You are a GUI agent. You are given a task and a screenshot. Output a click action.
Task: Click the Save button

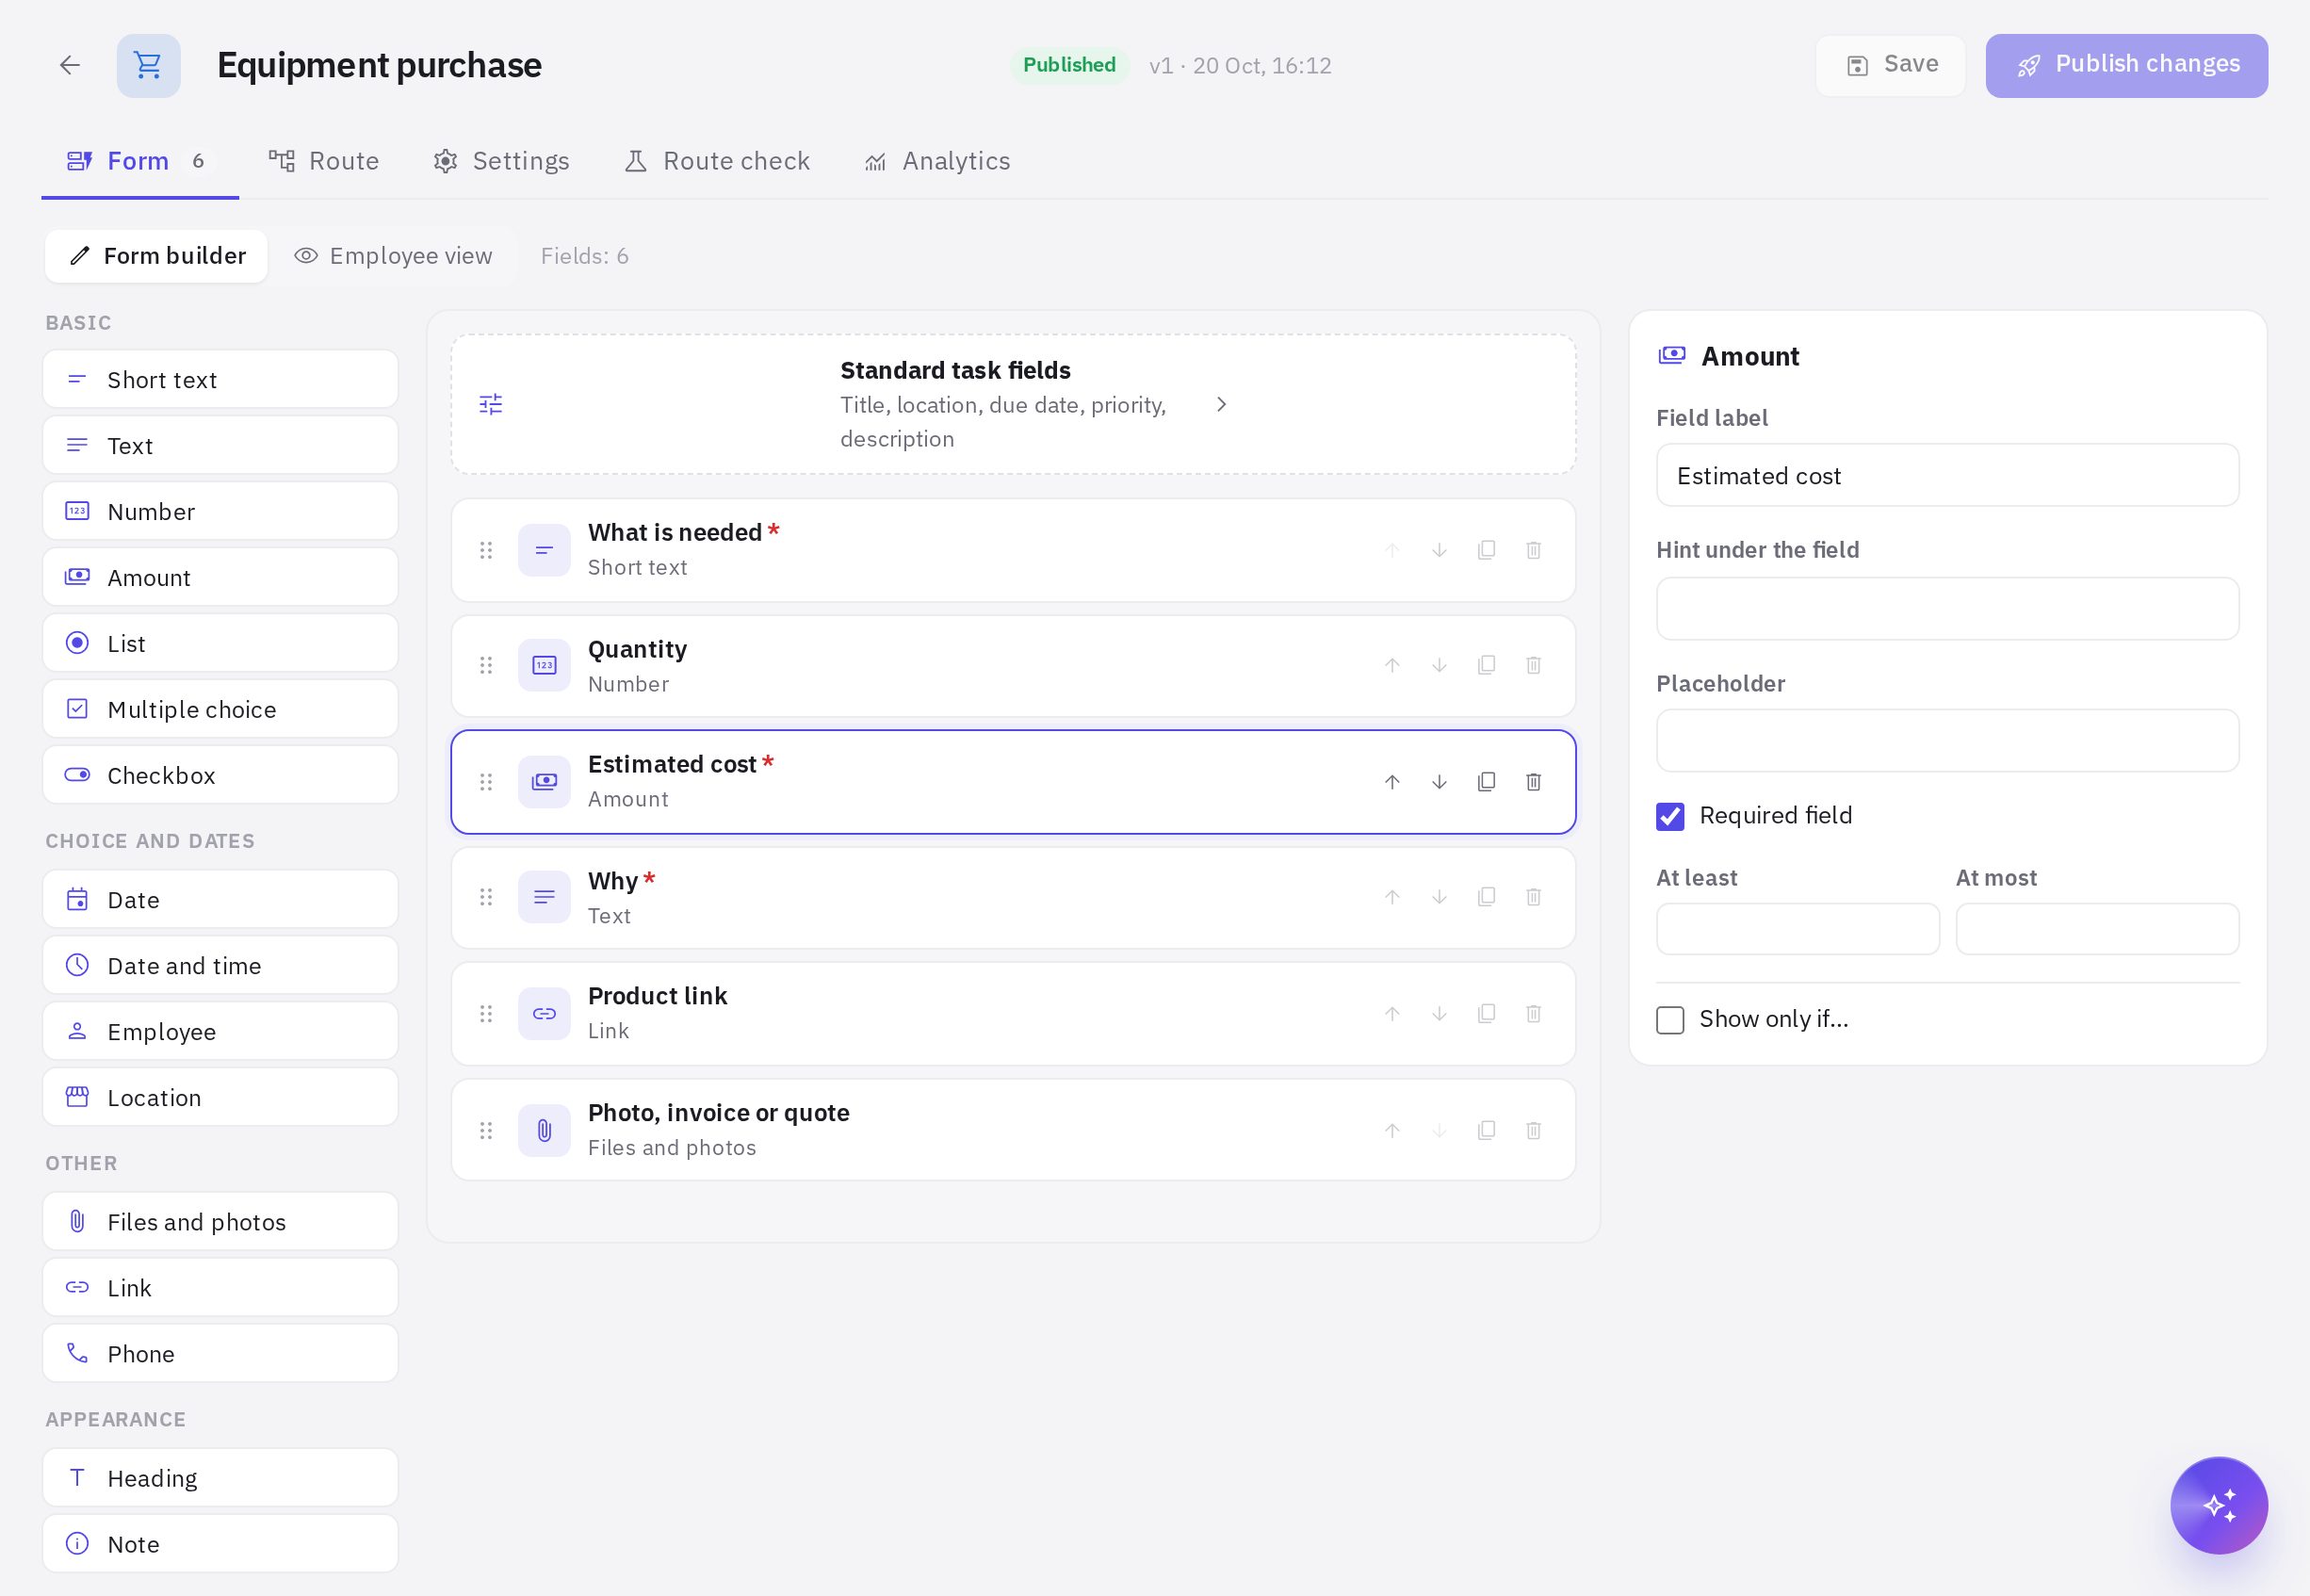(x=1890, y=65)
